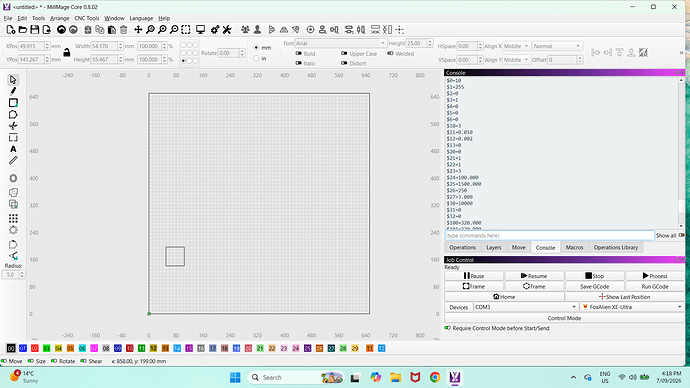Click the lock aspect ratio padlock

coord(66,52)
